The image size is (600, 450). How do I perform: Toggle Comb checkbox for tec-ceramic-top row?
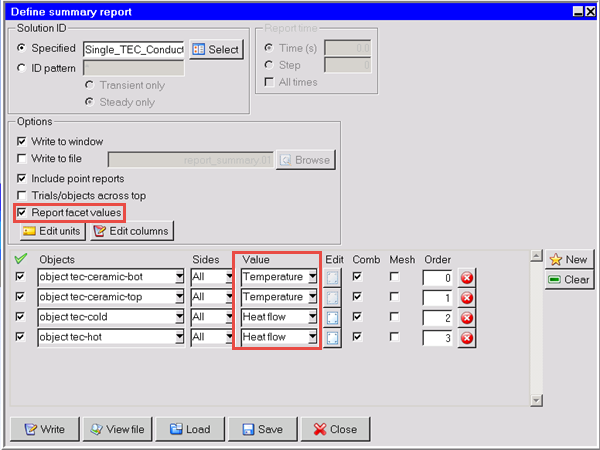click(x=357, y=297)
